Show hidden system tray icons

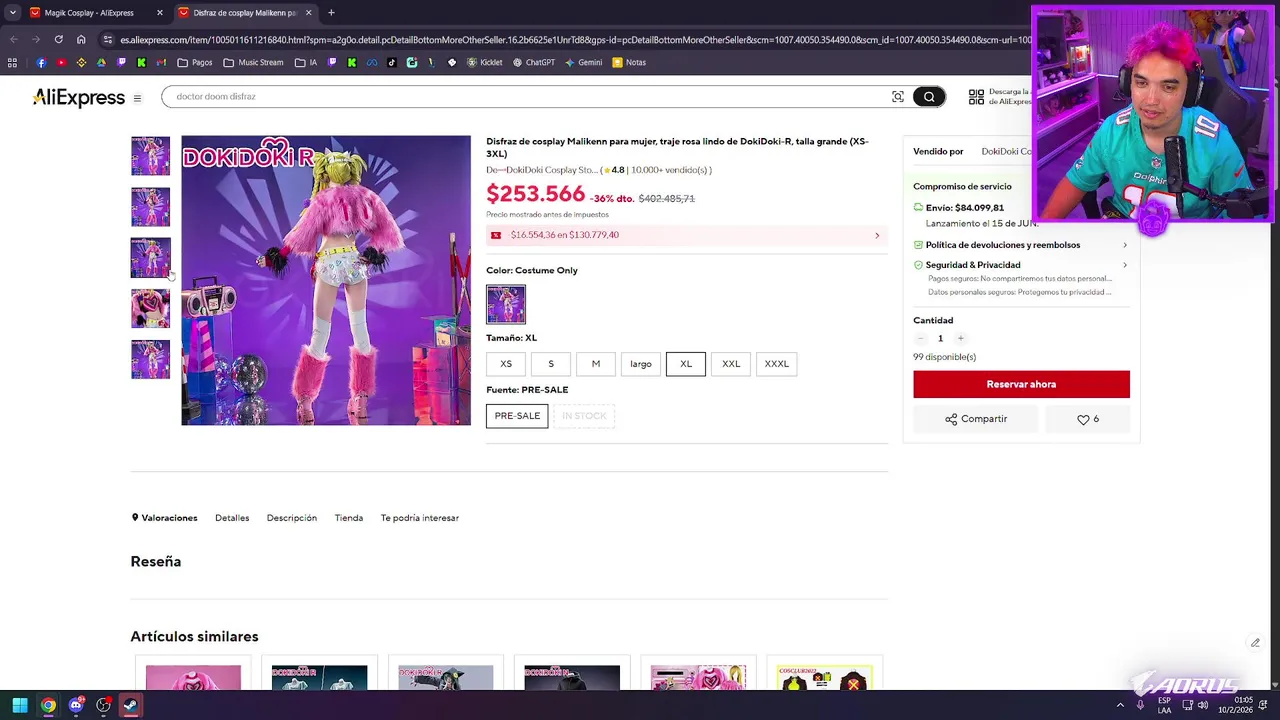(x=1120, y=705)
